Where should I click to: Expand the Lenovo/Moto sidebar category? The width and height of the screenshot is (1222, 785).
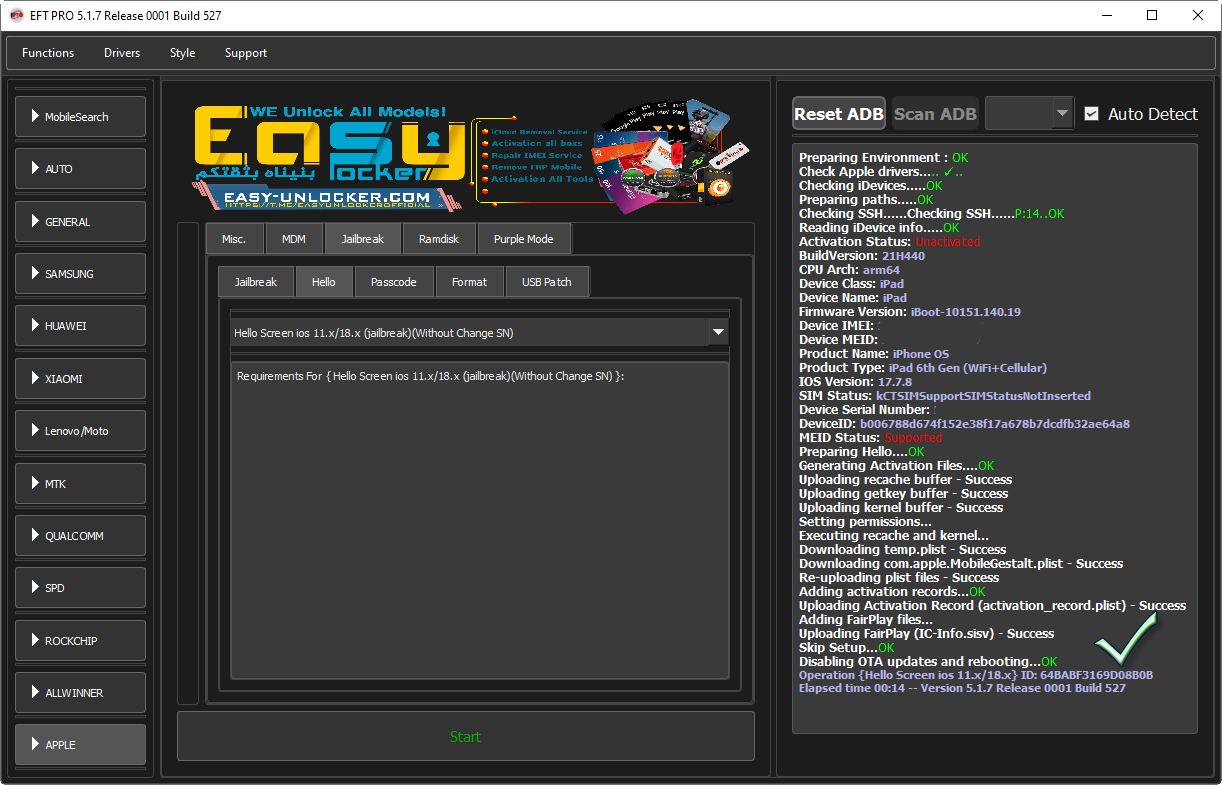tap(80, 431)
